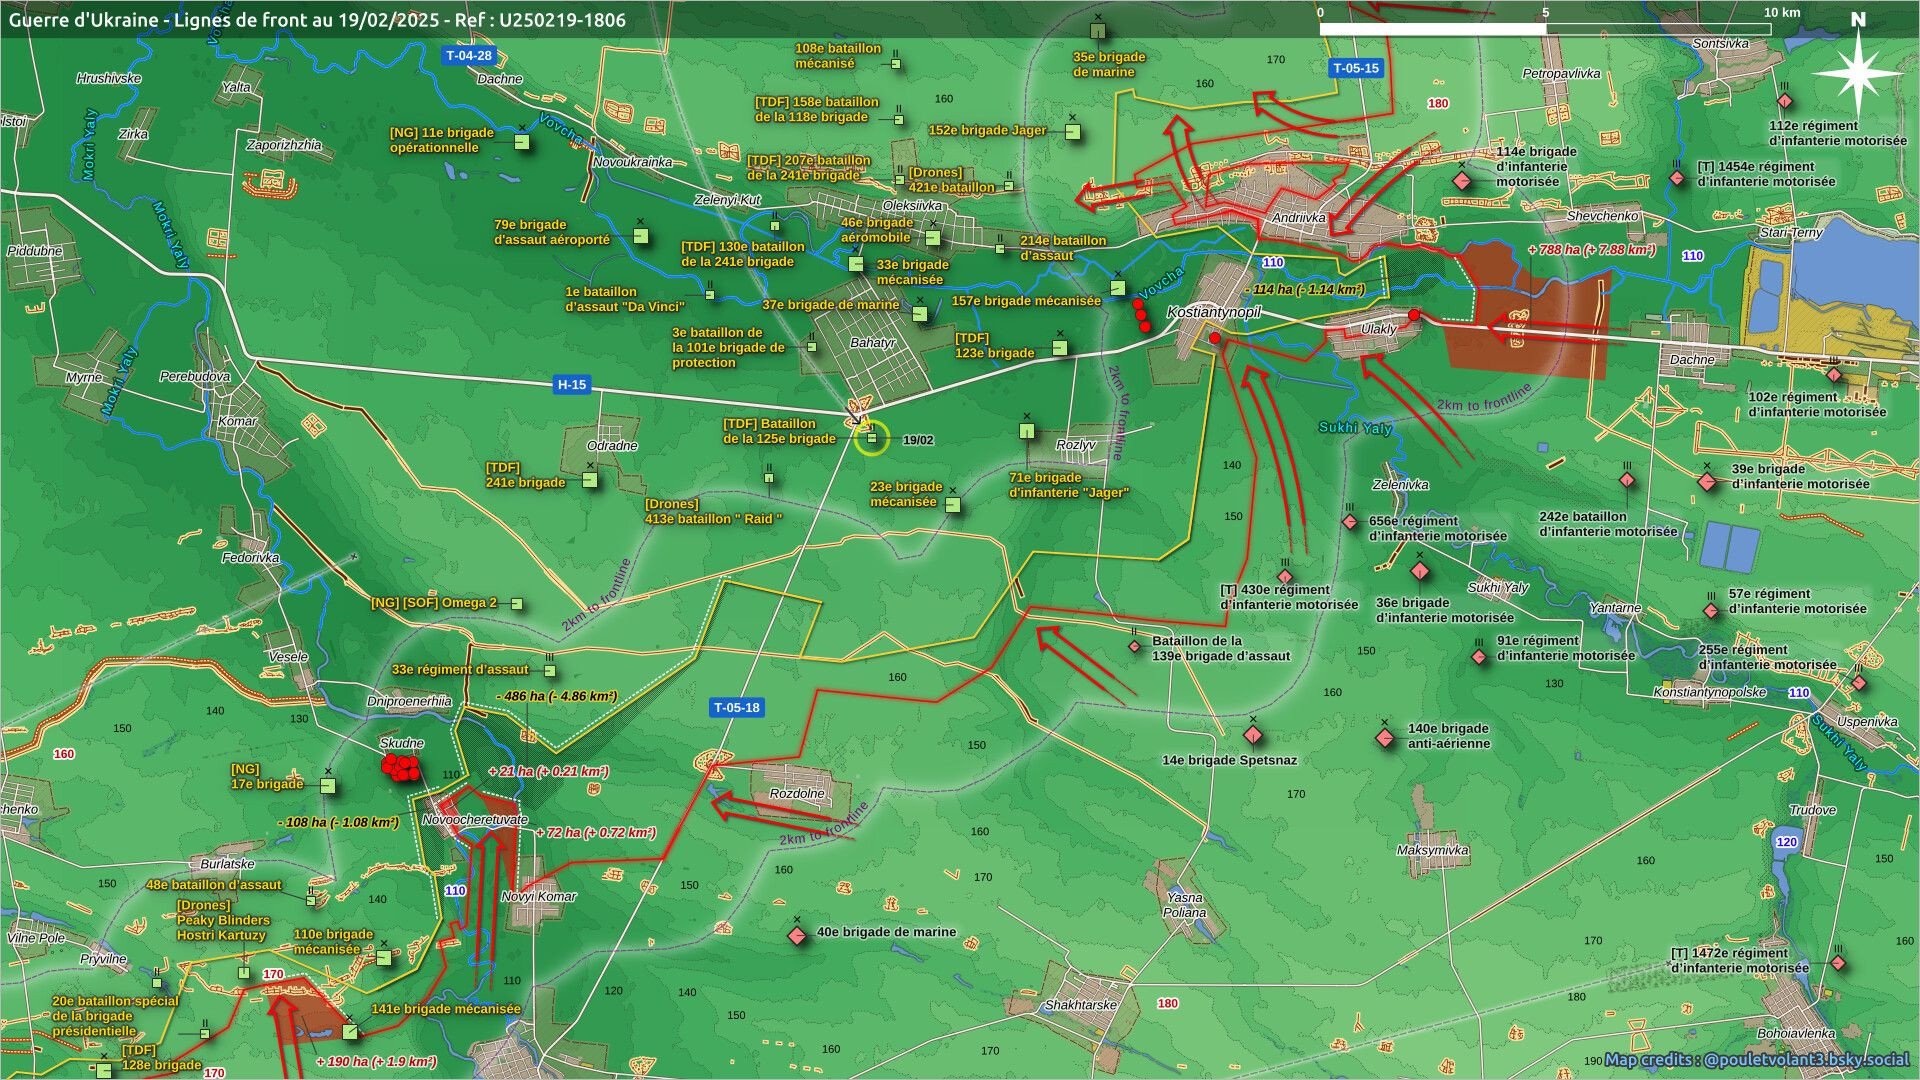
Task: Select the Omega 2 SOF unit marker
Action: click(517, 603)
